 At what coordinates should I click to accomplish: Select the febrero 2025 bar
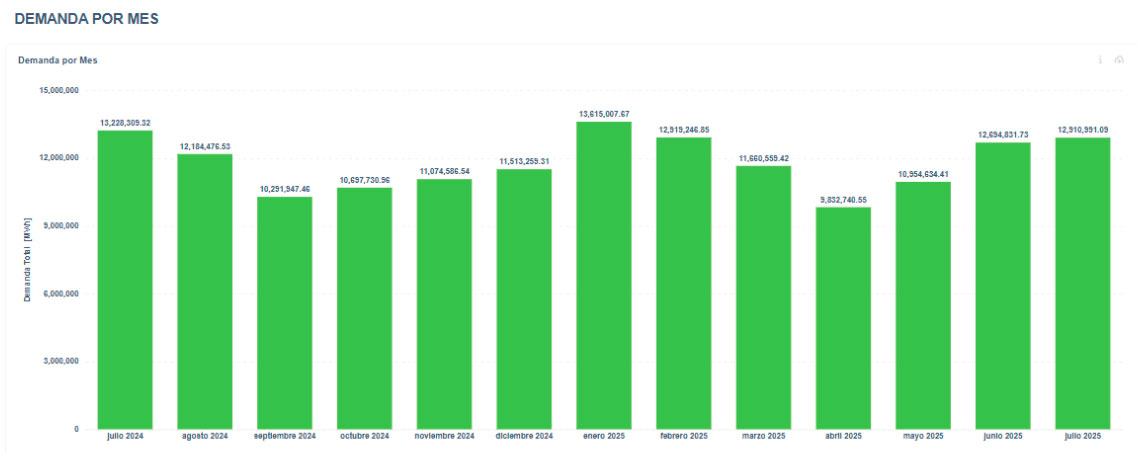[684, 283]
